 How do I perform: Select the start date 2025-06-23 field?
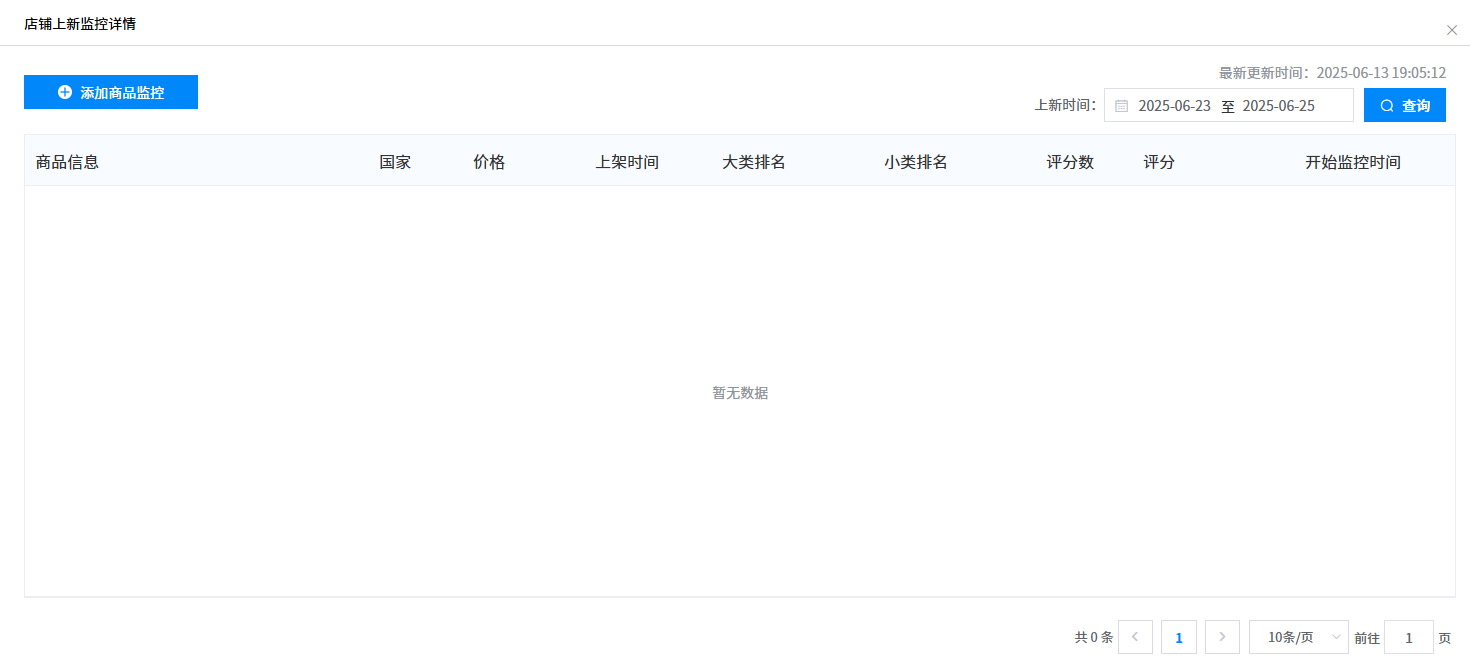[x=1174, y=106]
